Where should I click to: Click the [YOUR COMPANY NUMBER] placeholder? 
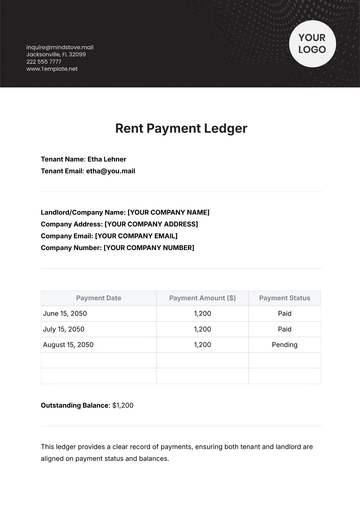coord(149,248)
